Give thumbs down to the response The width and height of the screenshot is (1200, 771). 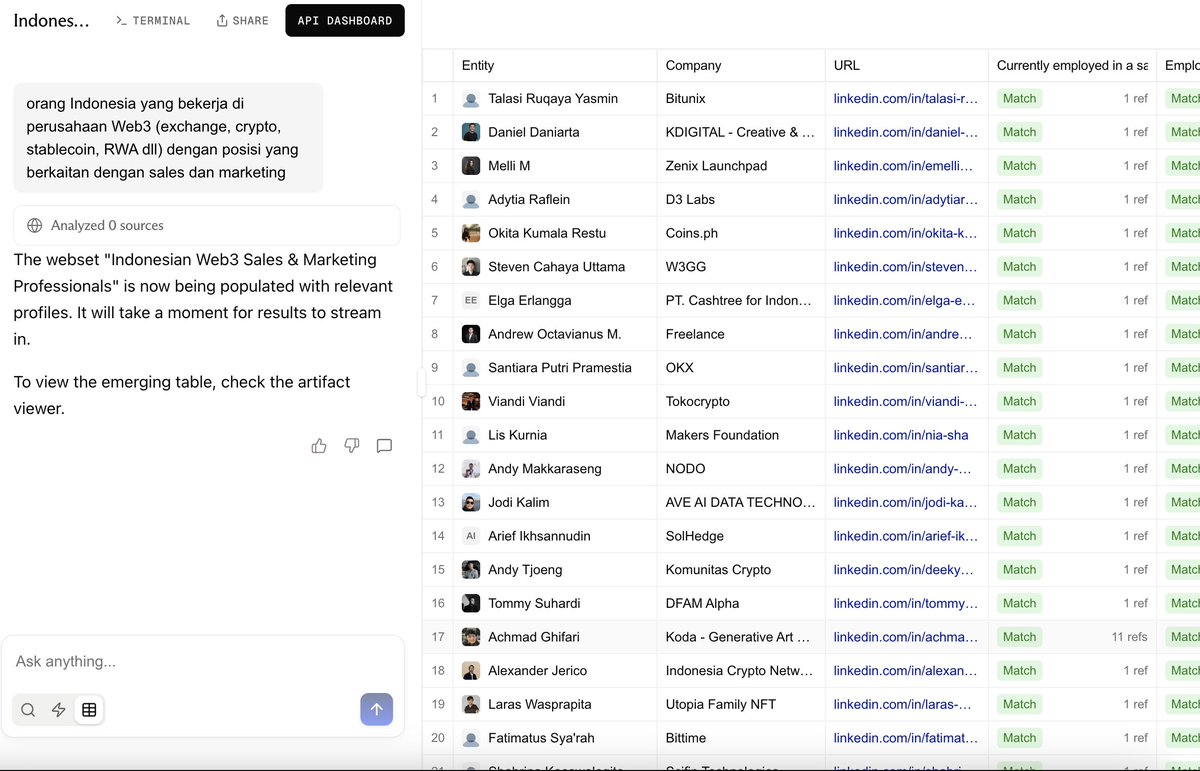point(352,446)
